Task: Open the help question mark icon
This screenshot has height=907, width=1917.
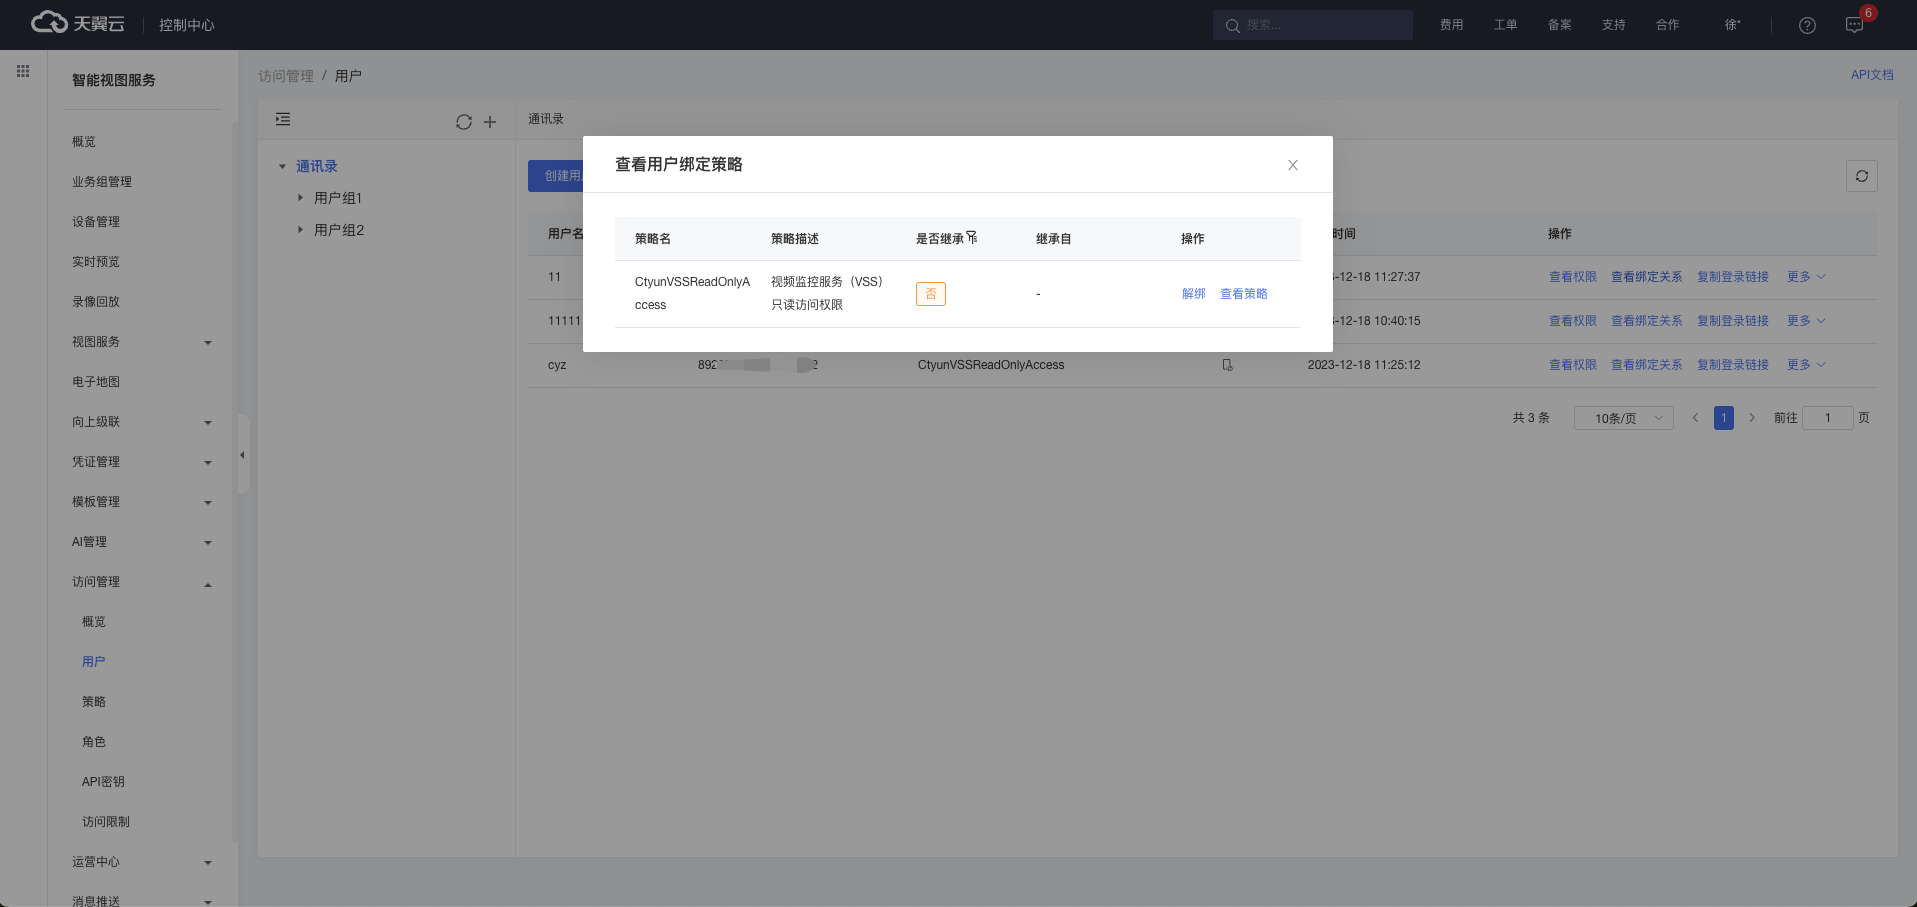Action: [x=1806, y=25]
